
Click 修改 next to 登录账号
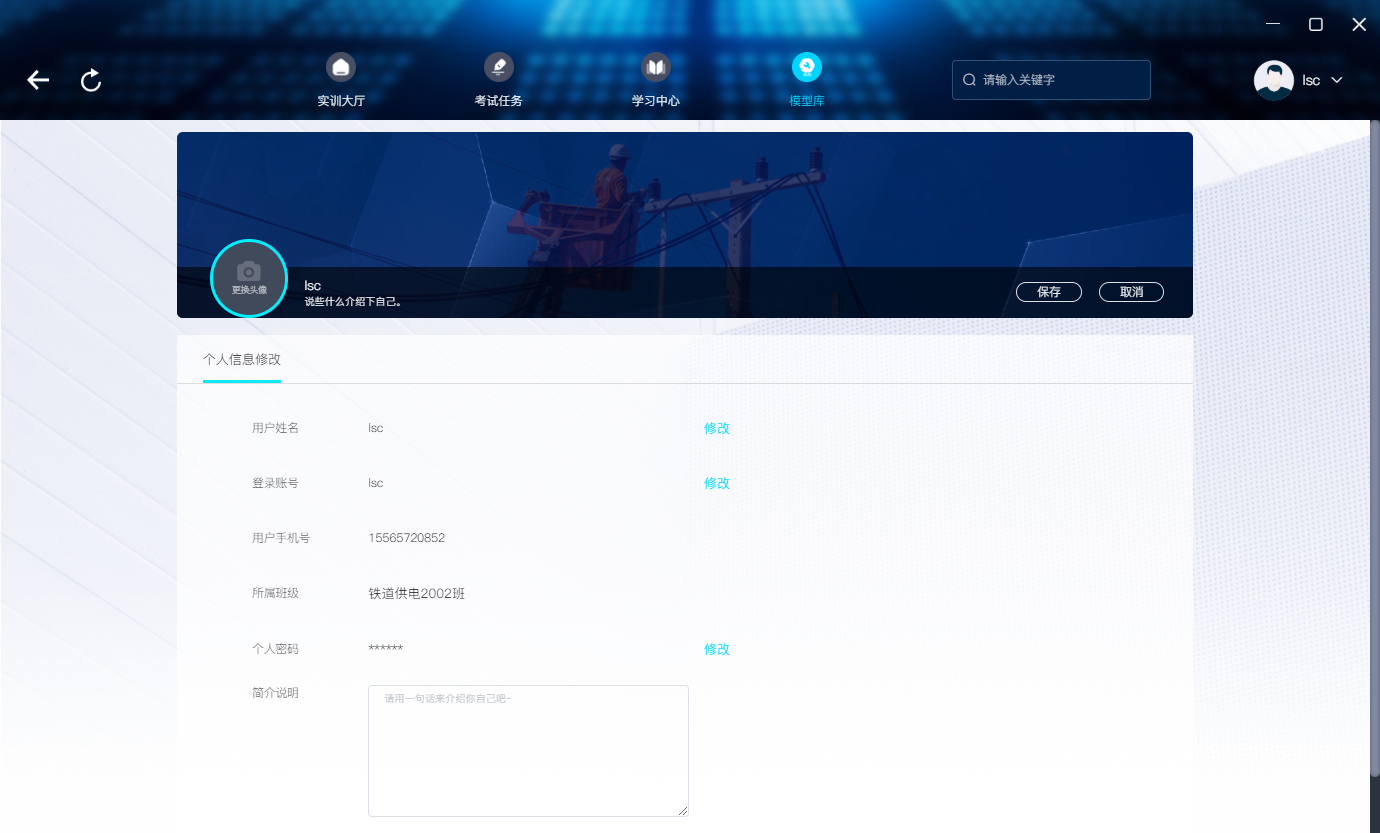click(x=717, y=483)
